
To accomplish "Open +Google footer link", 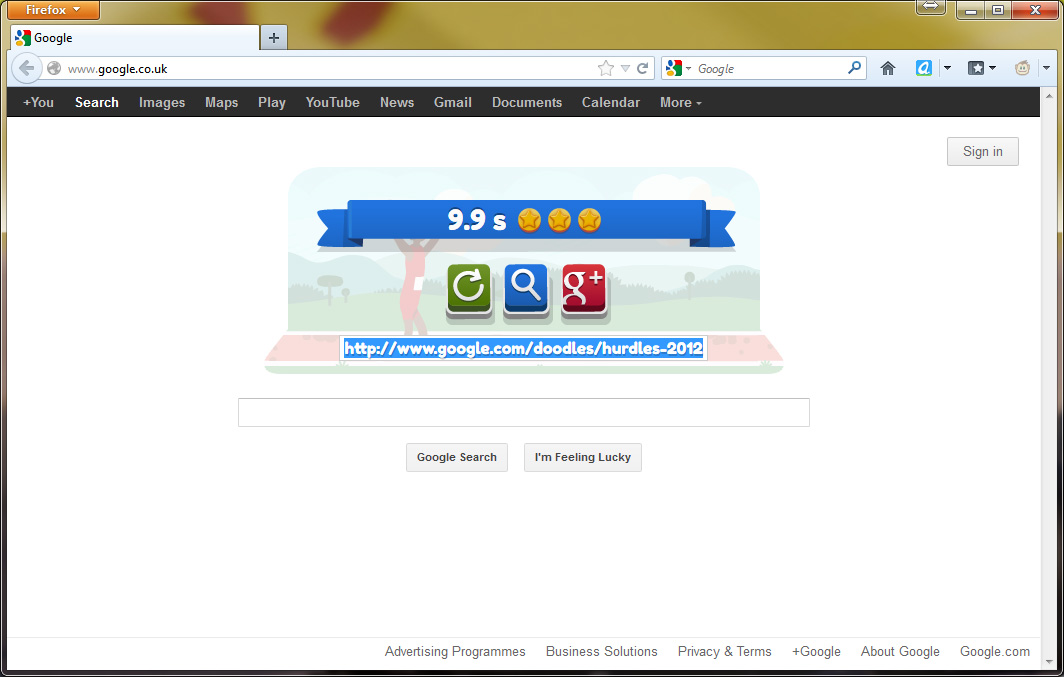I will coord(816,651).
